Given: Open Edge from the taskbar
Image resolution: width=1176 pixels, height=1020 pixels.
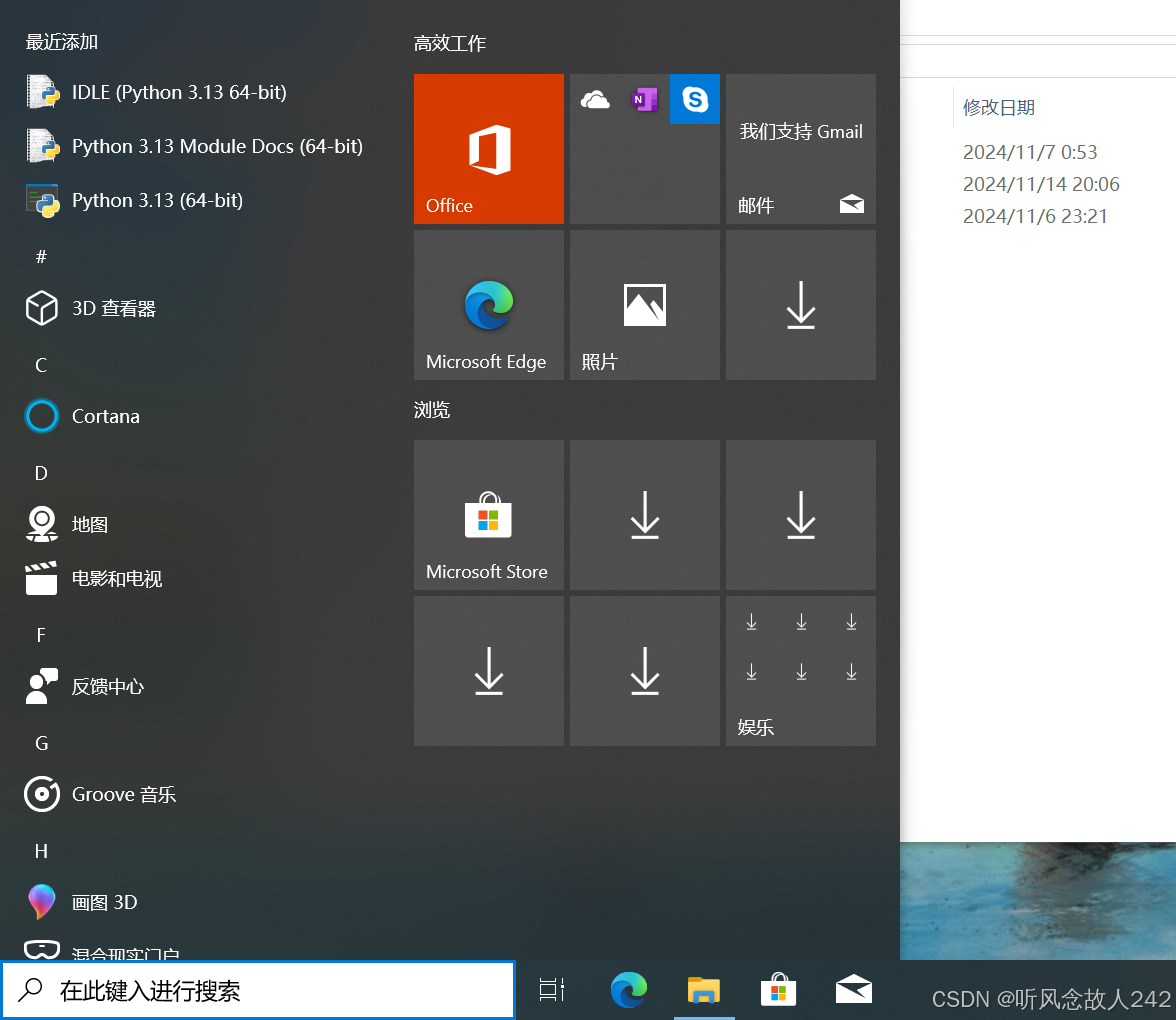Looking at the screenshot, I should point(628,990).
